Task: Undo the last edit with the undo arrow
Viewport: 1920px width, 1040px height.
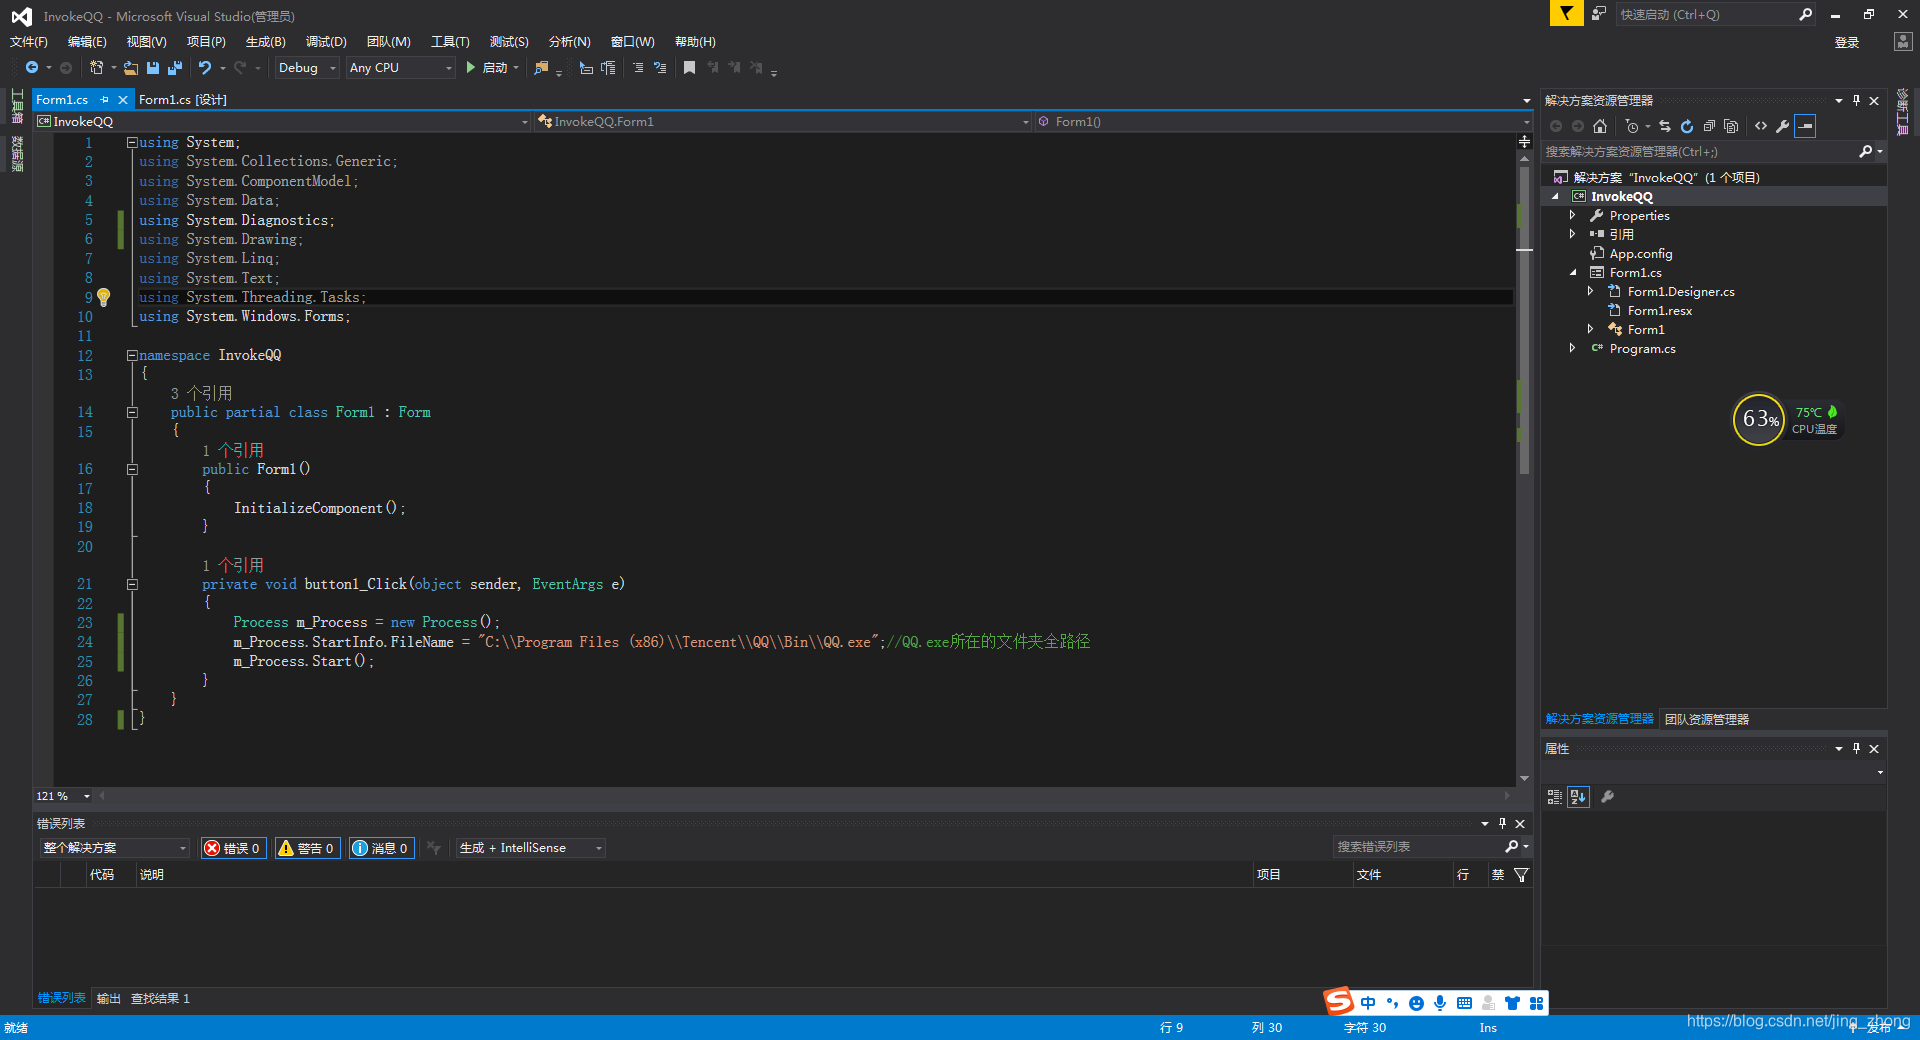Action: pos(205,68)
